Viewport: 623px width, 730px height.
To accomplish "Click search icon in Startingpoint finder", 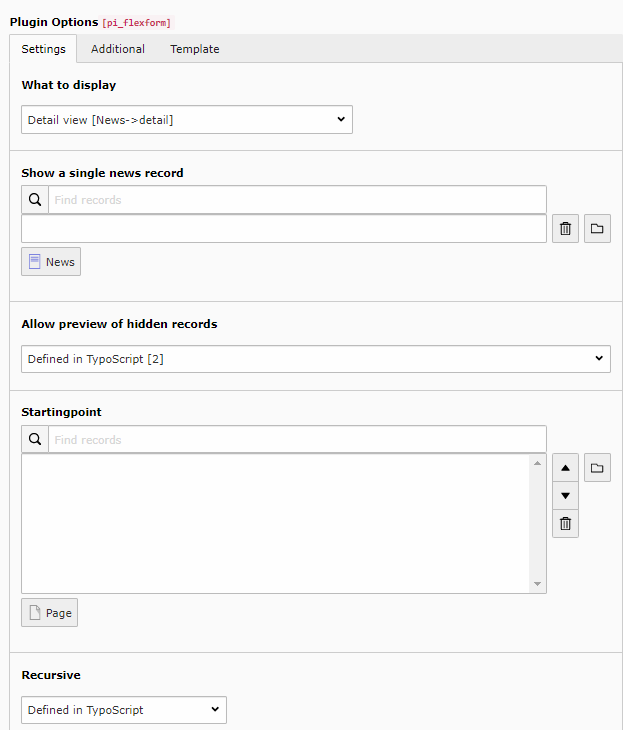I will click(x=35, y=440).
